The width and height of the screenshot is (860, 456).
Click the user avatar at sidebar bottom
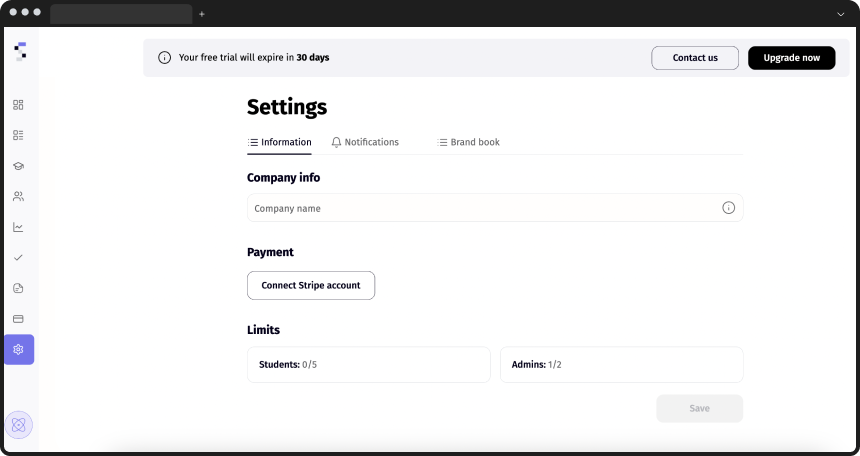pos(18,425)
